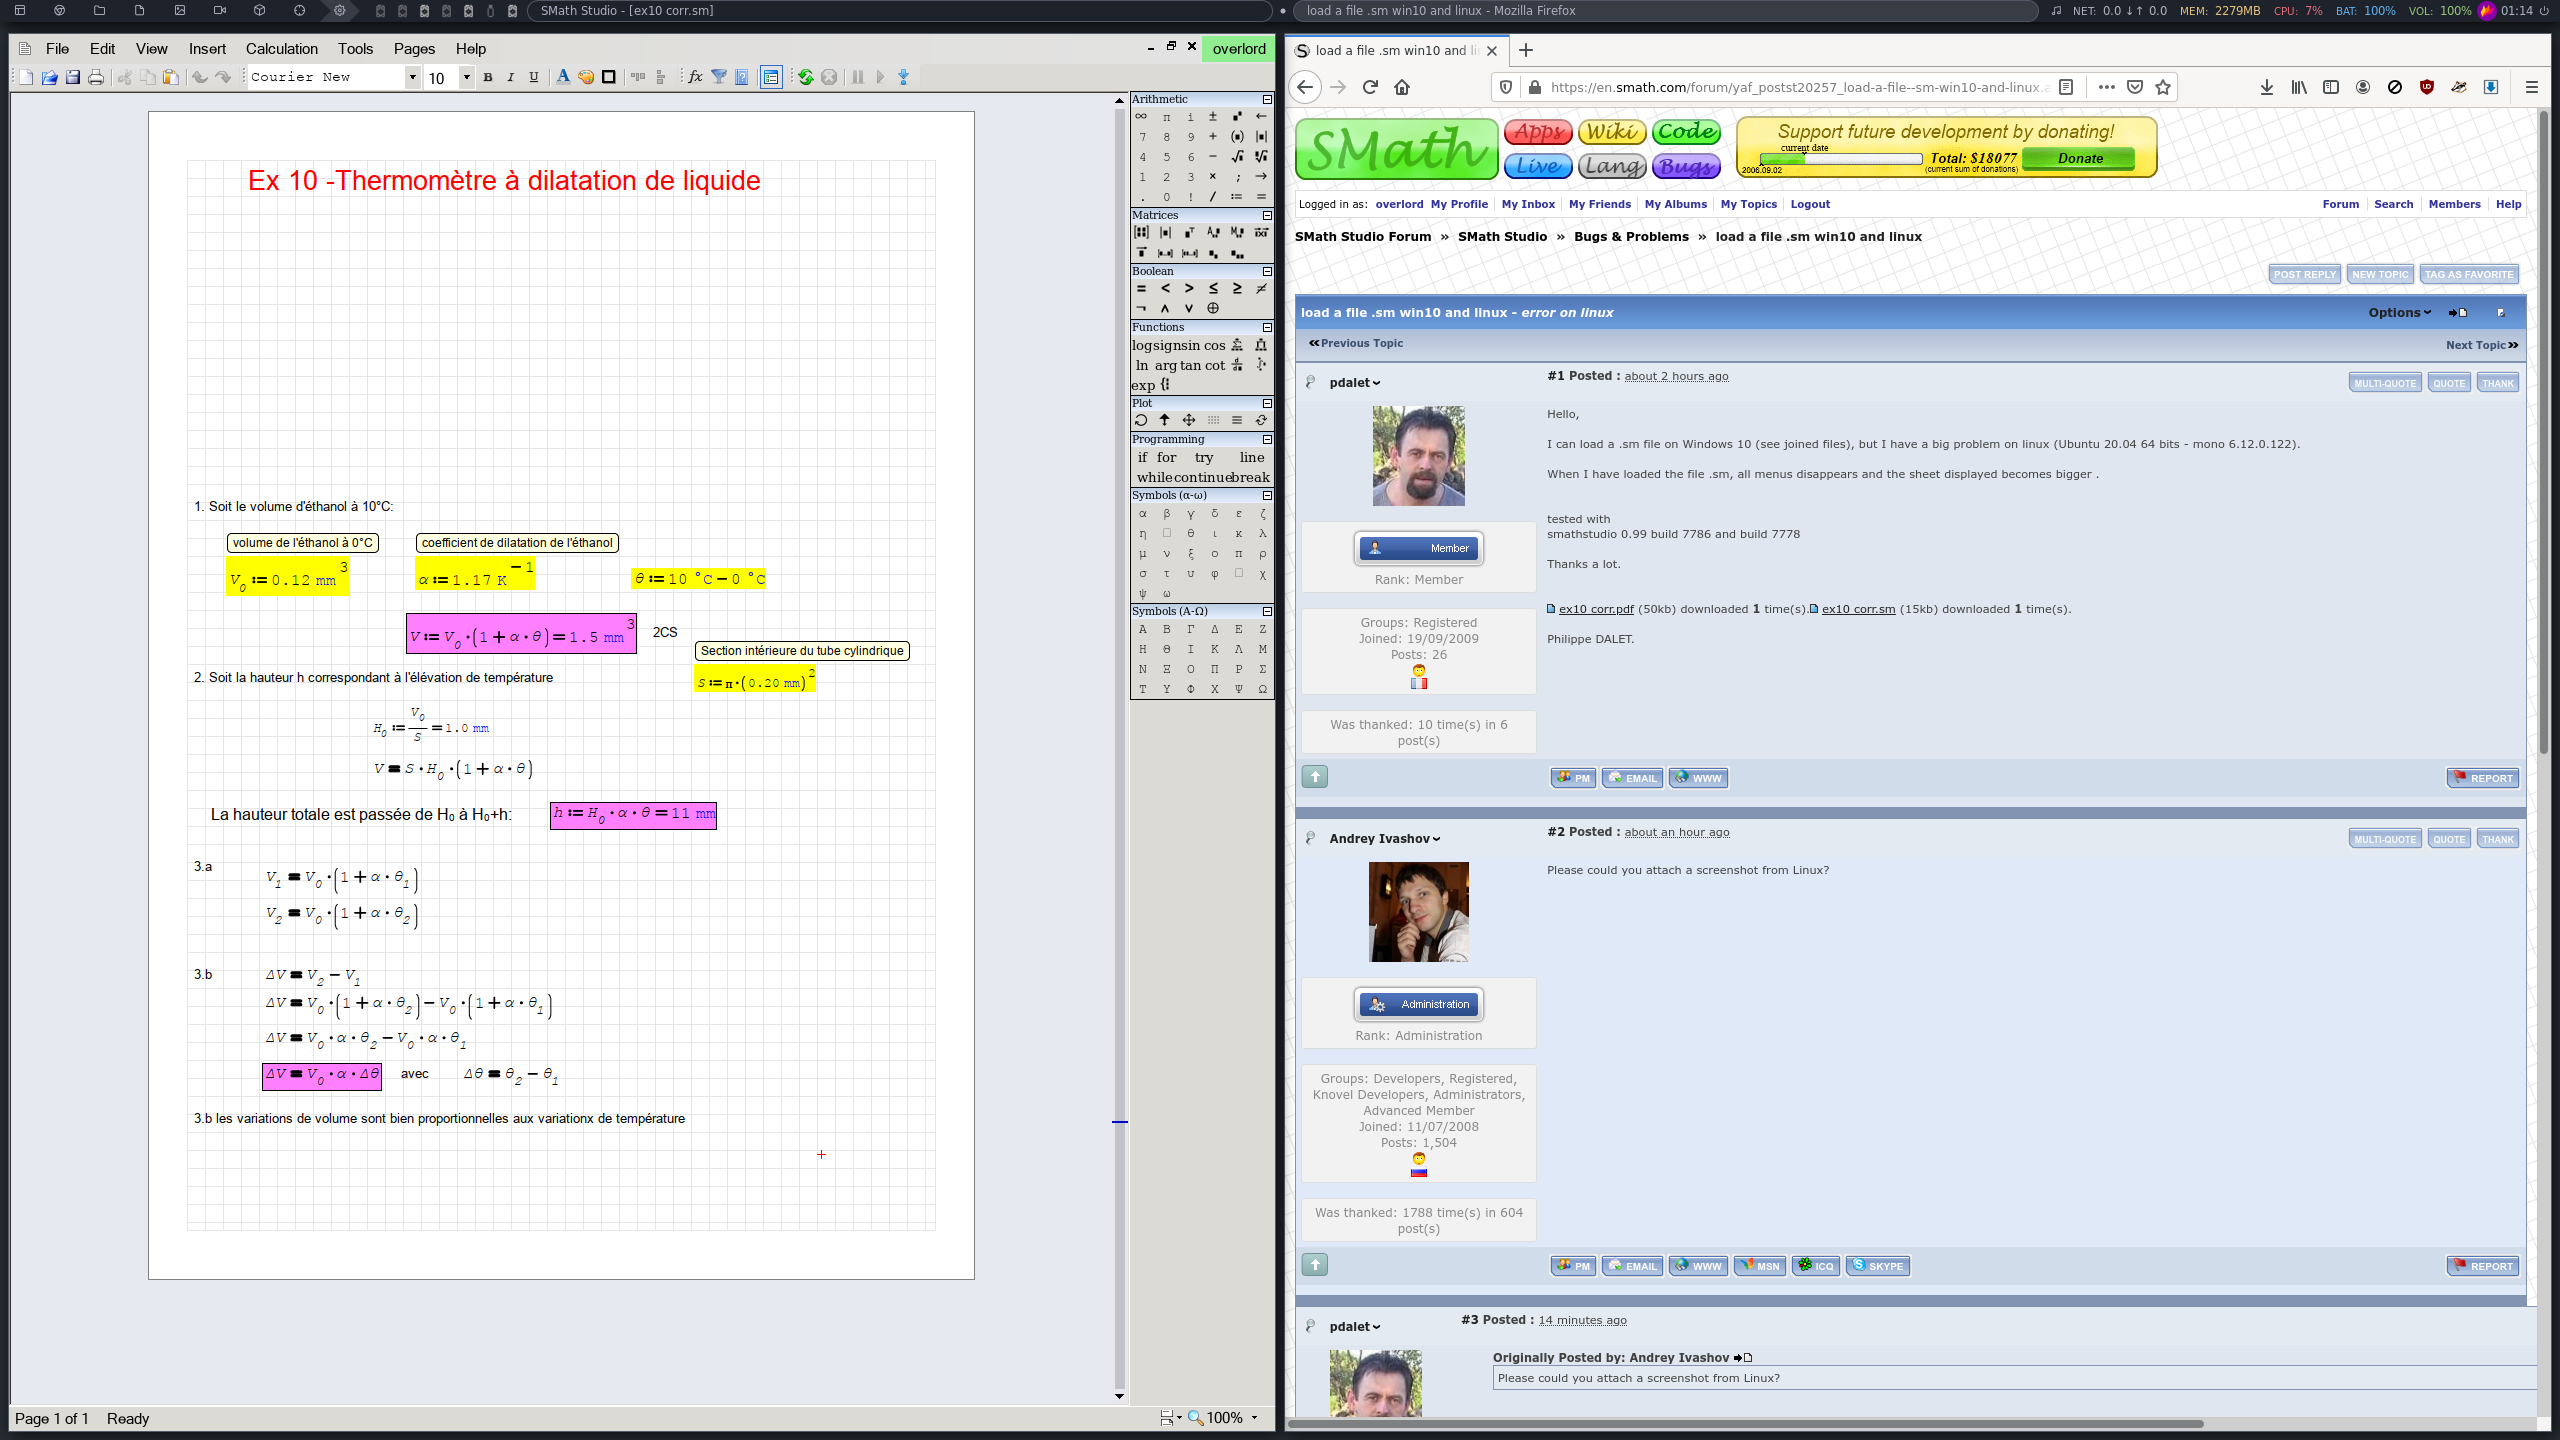Click the Open file icon
Image resolution: width=2560 pixels, height=1440 pixels.
49,77
